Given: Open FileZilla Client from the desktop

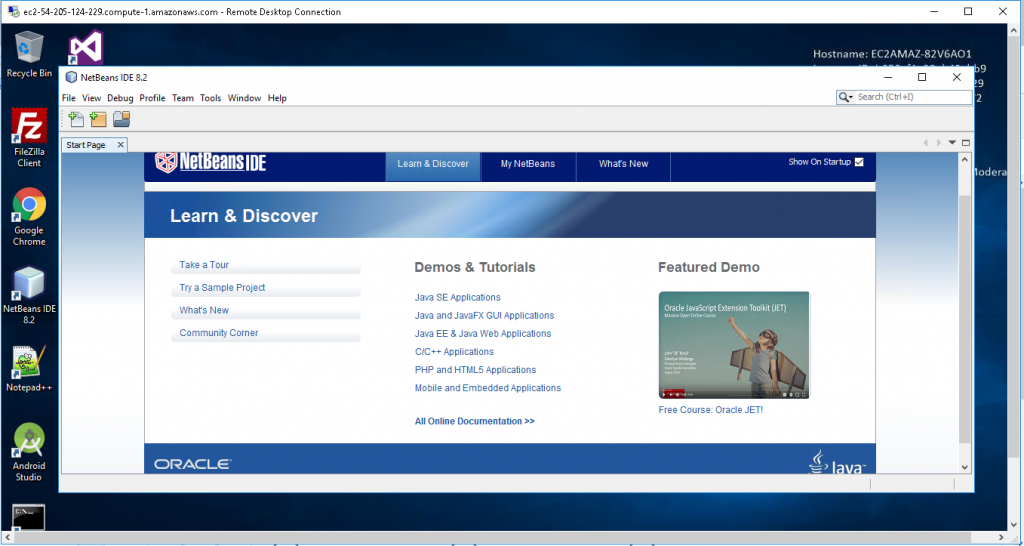Looking at the screenshot, I should tap(29, 137).
